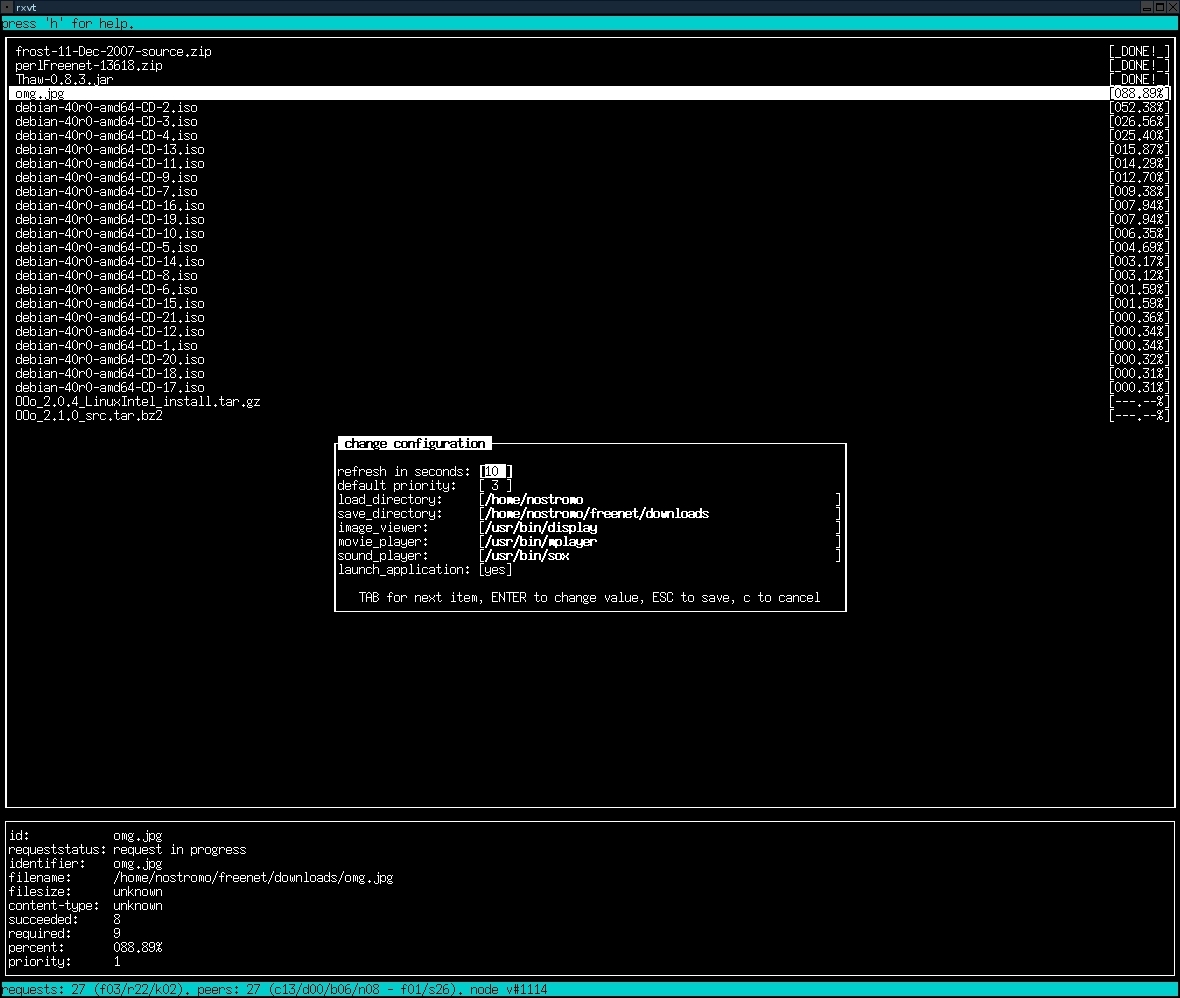Maximize the rxvt terminal window
Screen dimensions: 1180x998
coord(1159,7)
